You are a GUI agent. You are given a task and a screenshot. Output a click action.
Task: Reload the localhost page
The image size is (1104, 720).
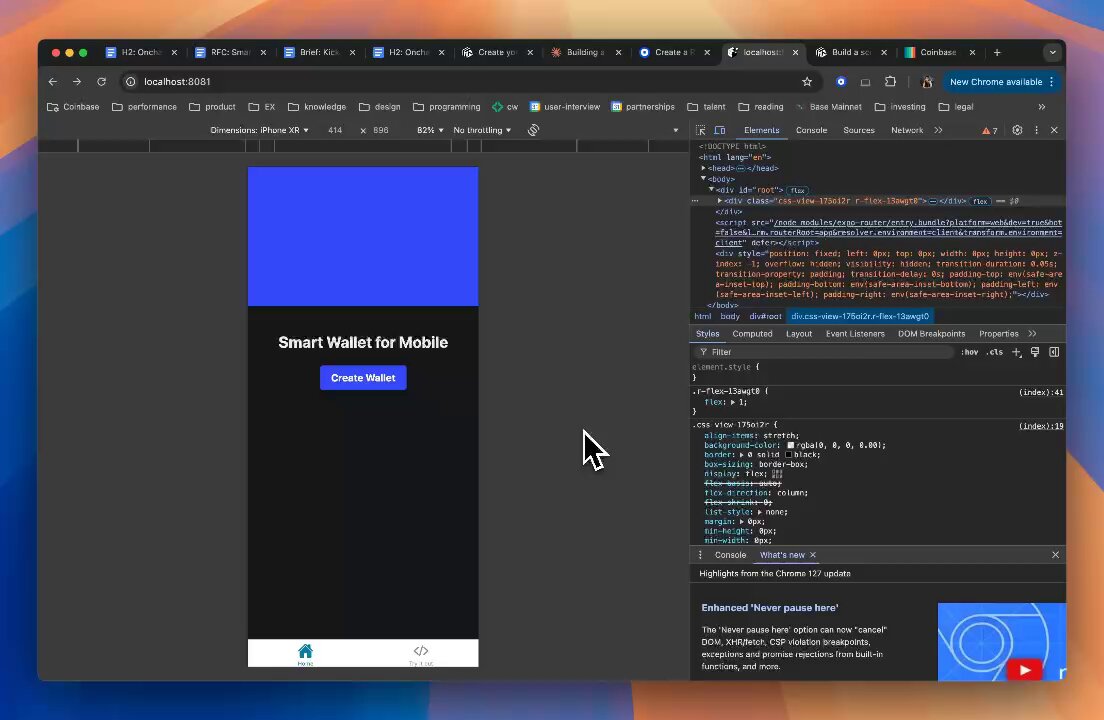[x=101, y=82]
